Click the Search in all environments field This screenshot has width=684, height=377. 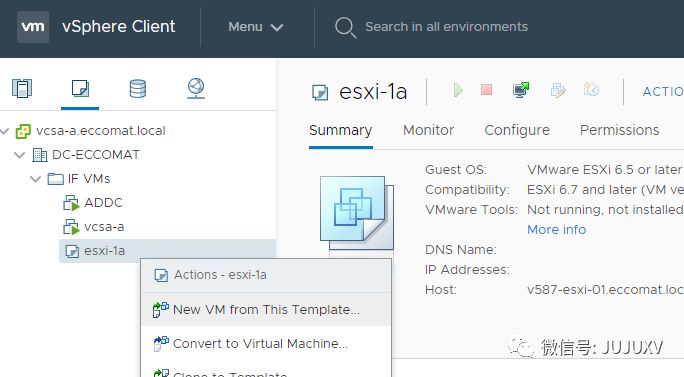pos(446,27)
